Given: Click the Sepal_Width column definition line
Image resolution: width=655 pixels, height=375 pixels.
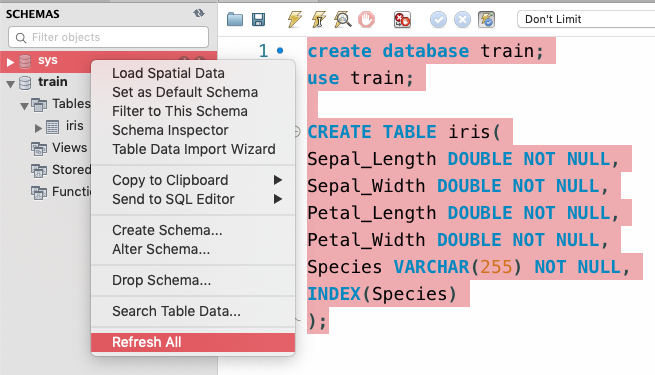Looking at the screenshot, I should click(x=458, y=186).
